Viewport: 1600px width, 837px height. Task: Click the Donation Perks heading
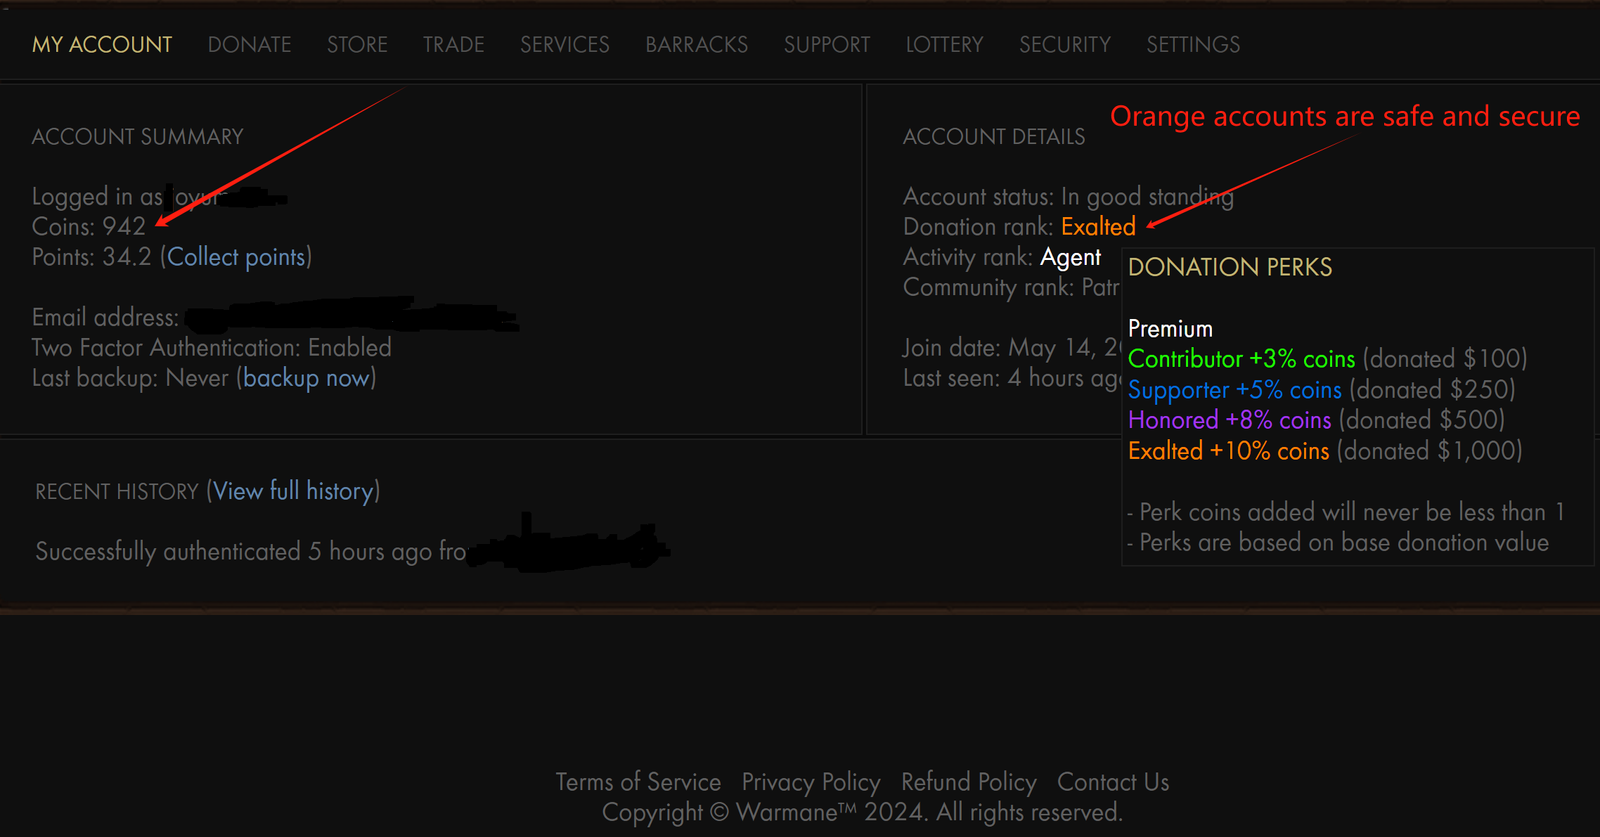point(1230,267)
